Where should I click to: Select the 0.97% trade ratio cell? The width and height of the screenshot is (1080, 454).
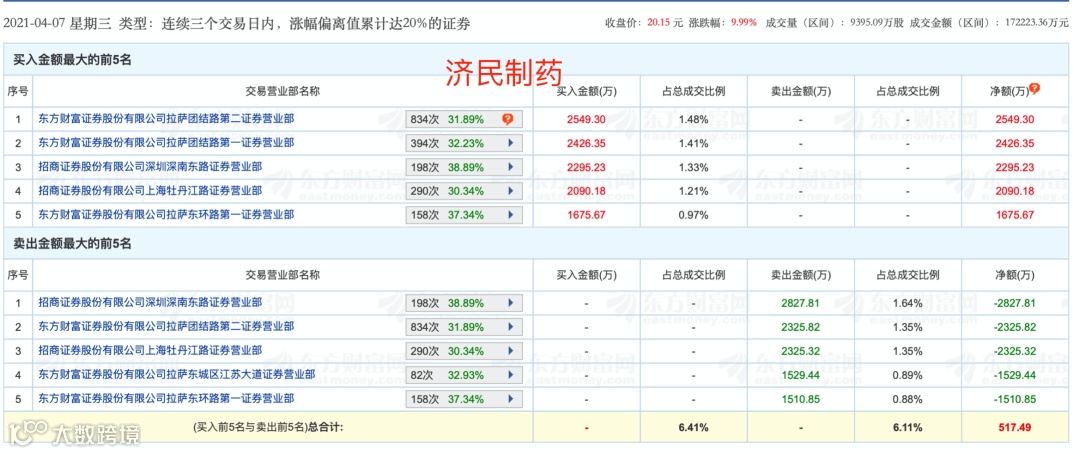pyautogui.click(x=694, y=215)
